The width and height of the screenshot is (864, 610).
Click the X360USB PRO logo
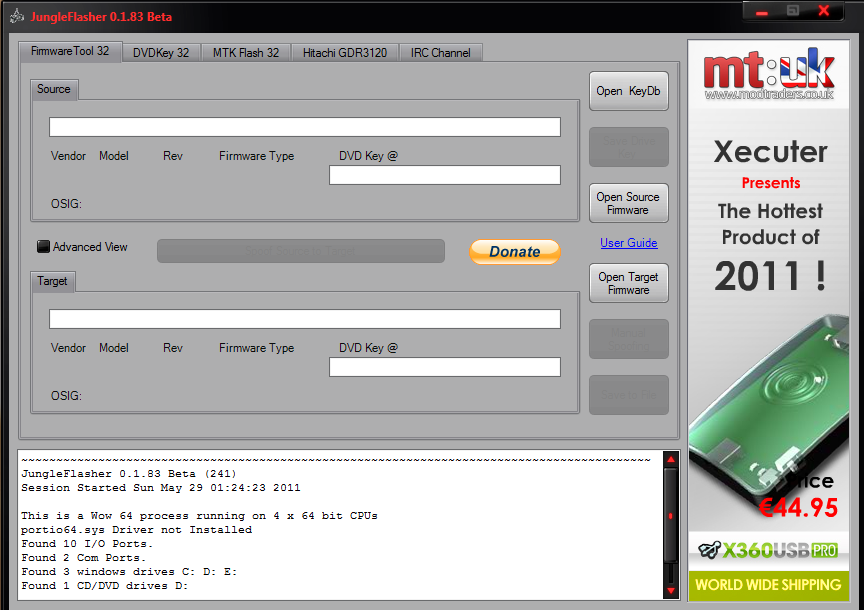click(768, 550)
